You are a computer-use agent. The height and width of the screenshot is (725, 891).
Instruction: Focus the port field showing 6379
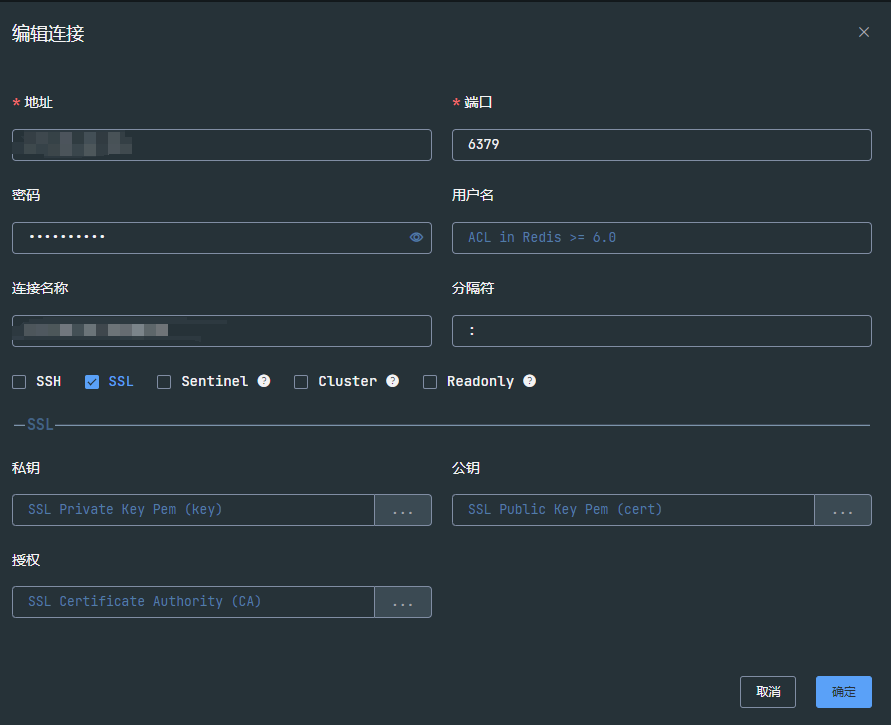(x=661, y=145)
